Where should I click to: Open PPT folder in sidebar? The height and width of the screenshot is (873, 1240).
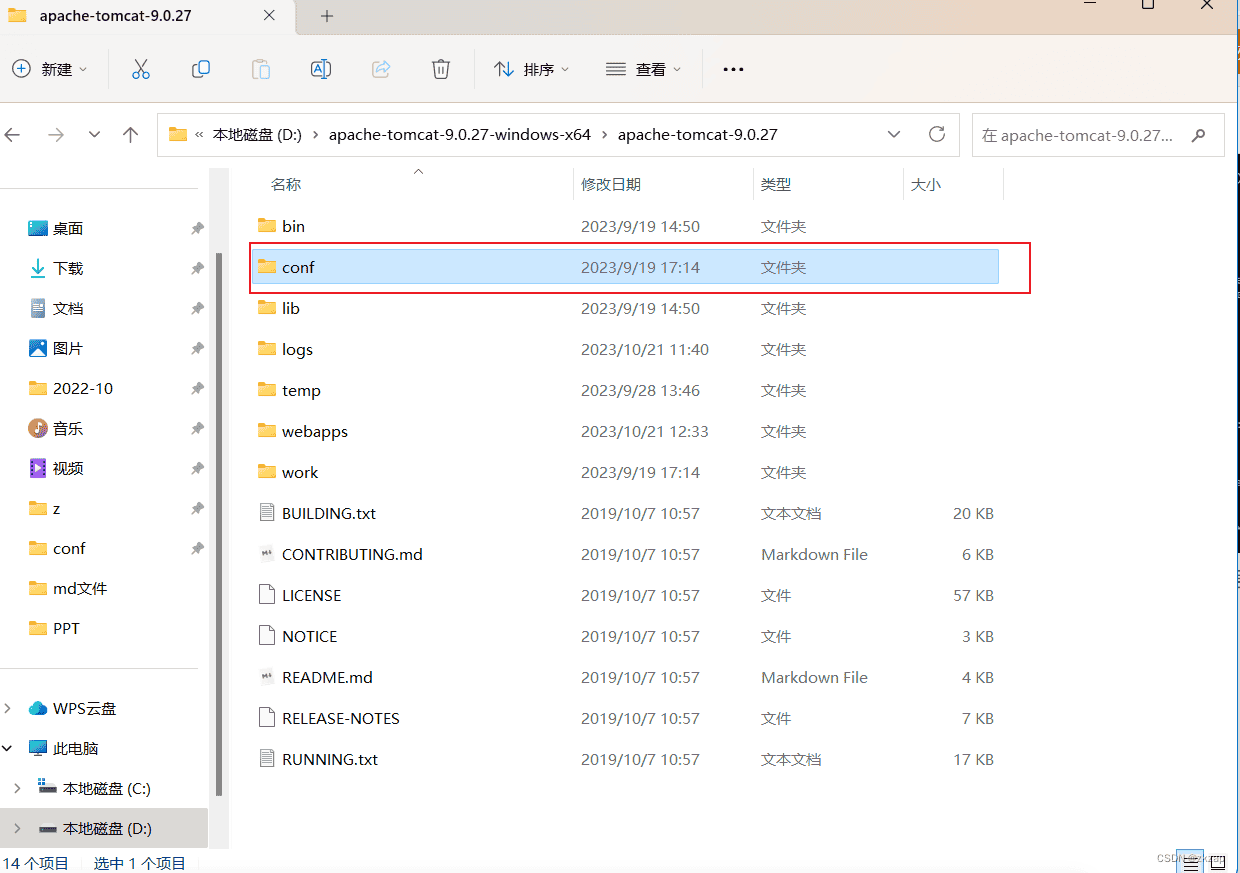click(x=54, y=628)
